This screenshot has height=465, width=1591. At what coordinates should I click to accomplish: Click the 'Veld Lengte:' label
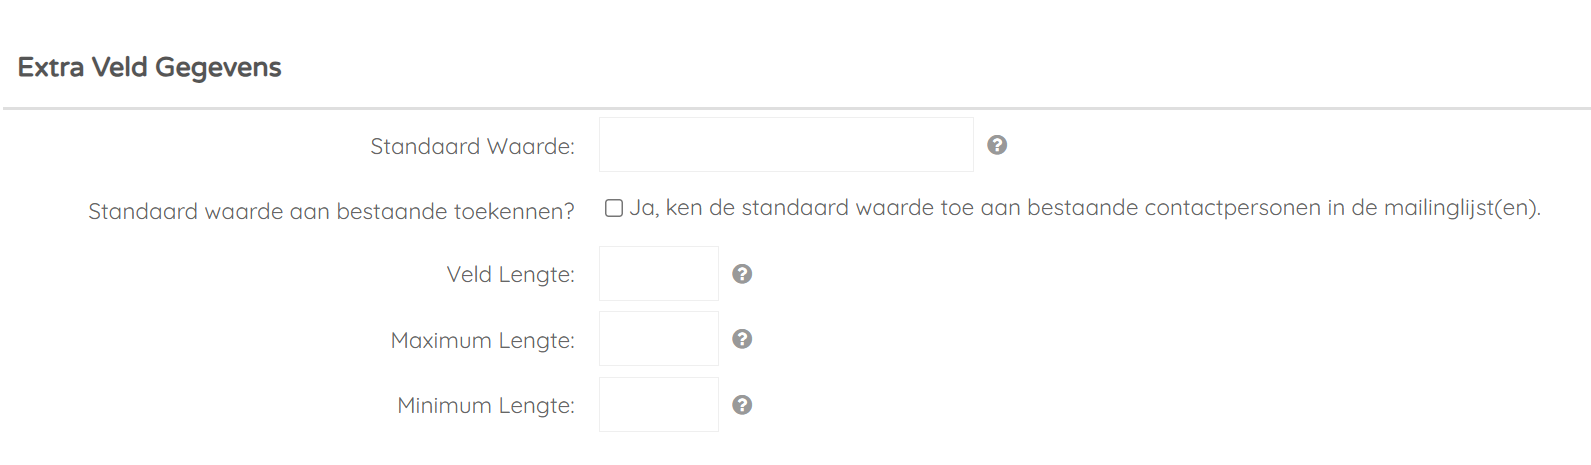[x=510, y=274]
